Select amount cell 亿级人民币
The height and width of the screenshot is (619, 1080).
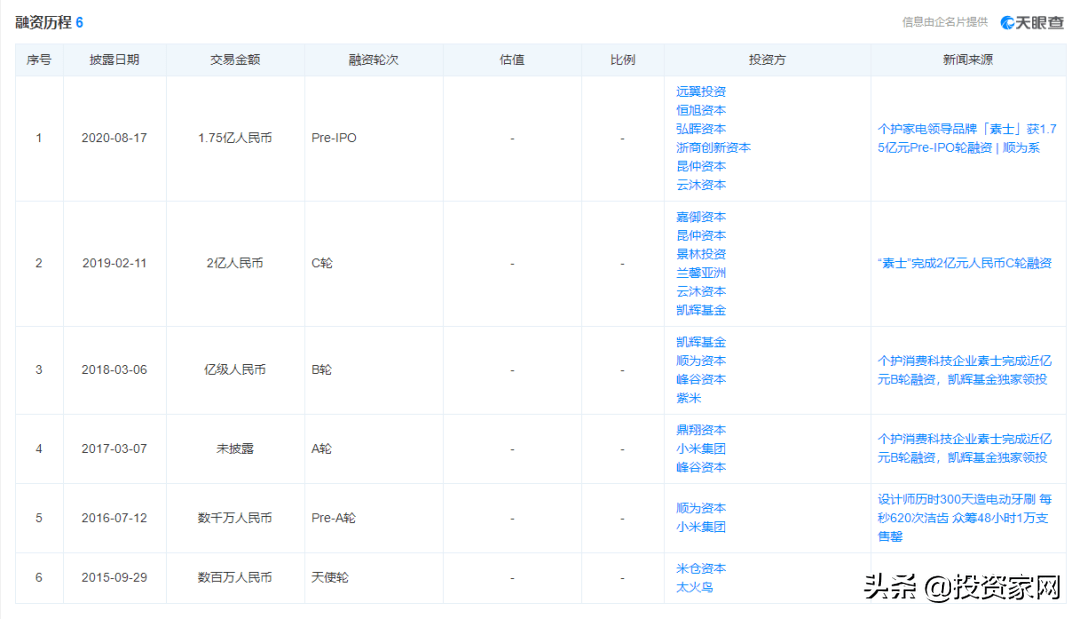point(235,370)
